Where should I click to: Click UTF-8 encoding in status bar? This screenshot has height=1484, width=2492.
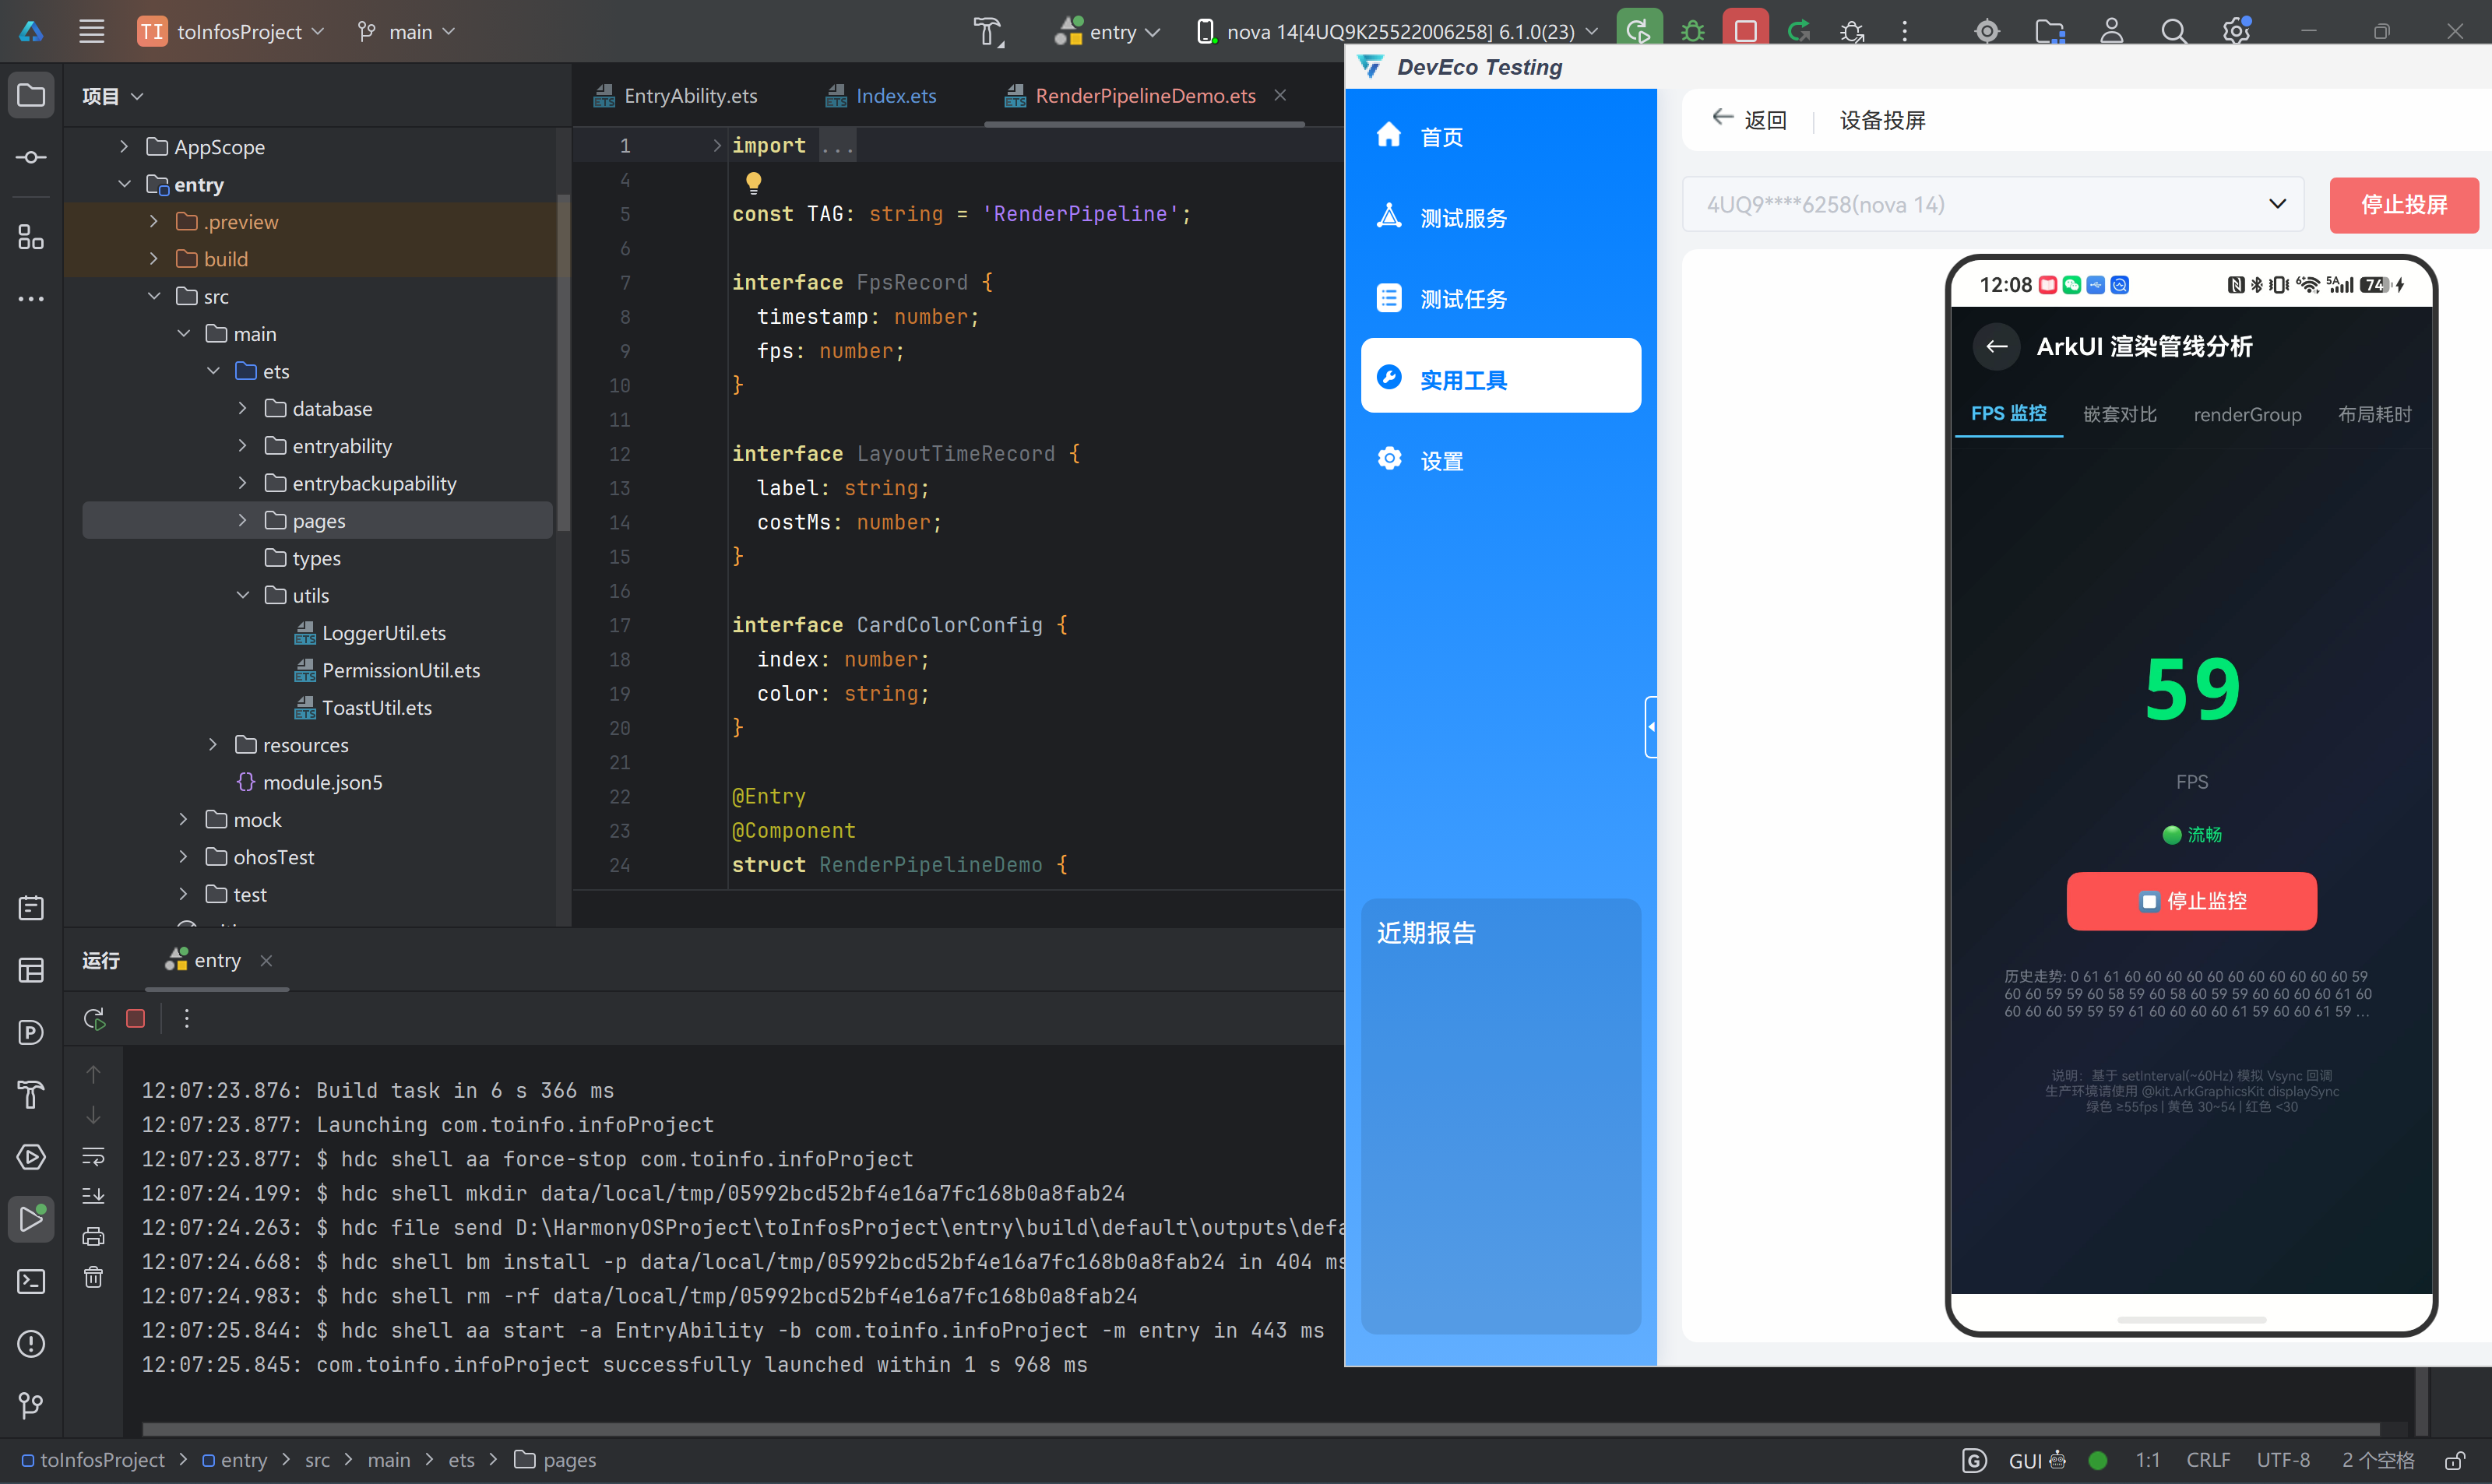coord(2283,1460)
